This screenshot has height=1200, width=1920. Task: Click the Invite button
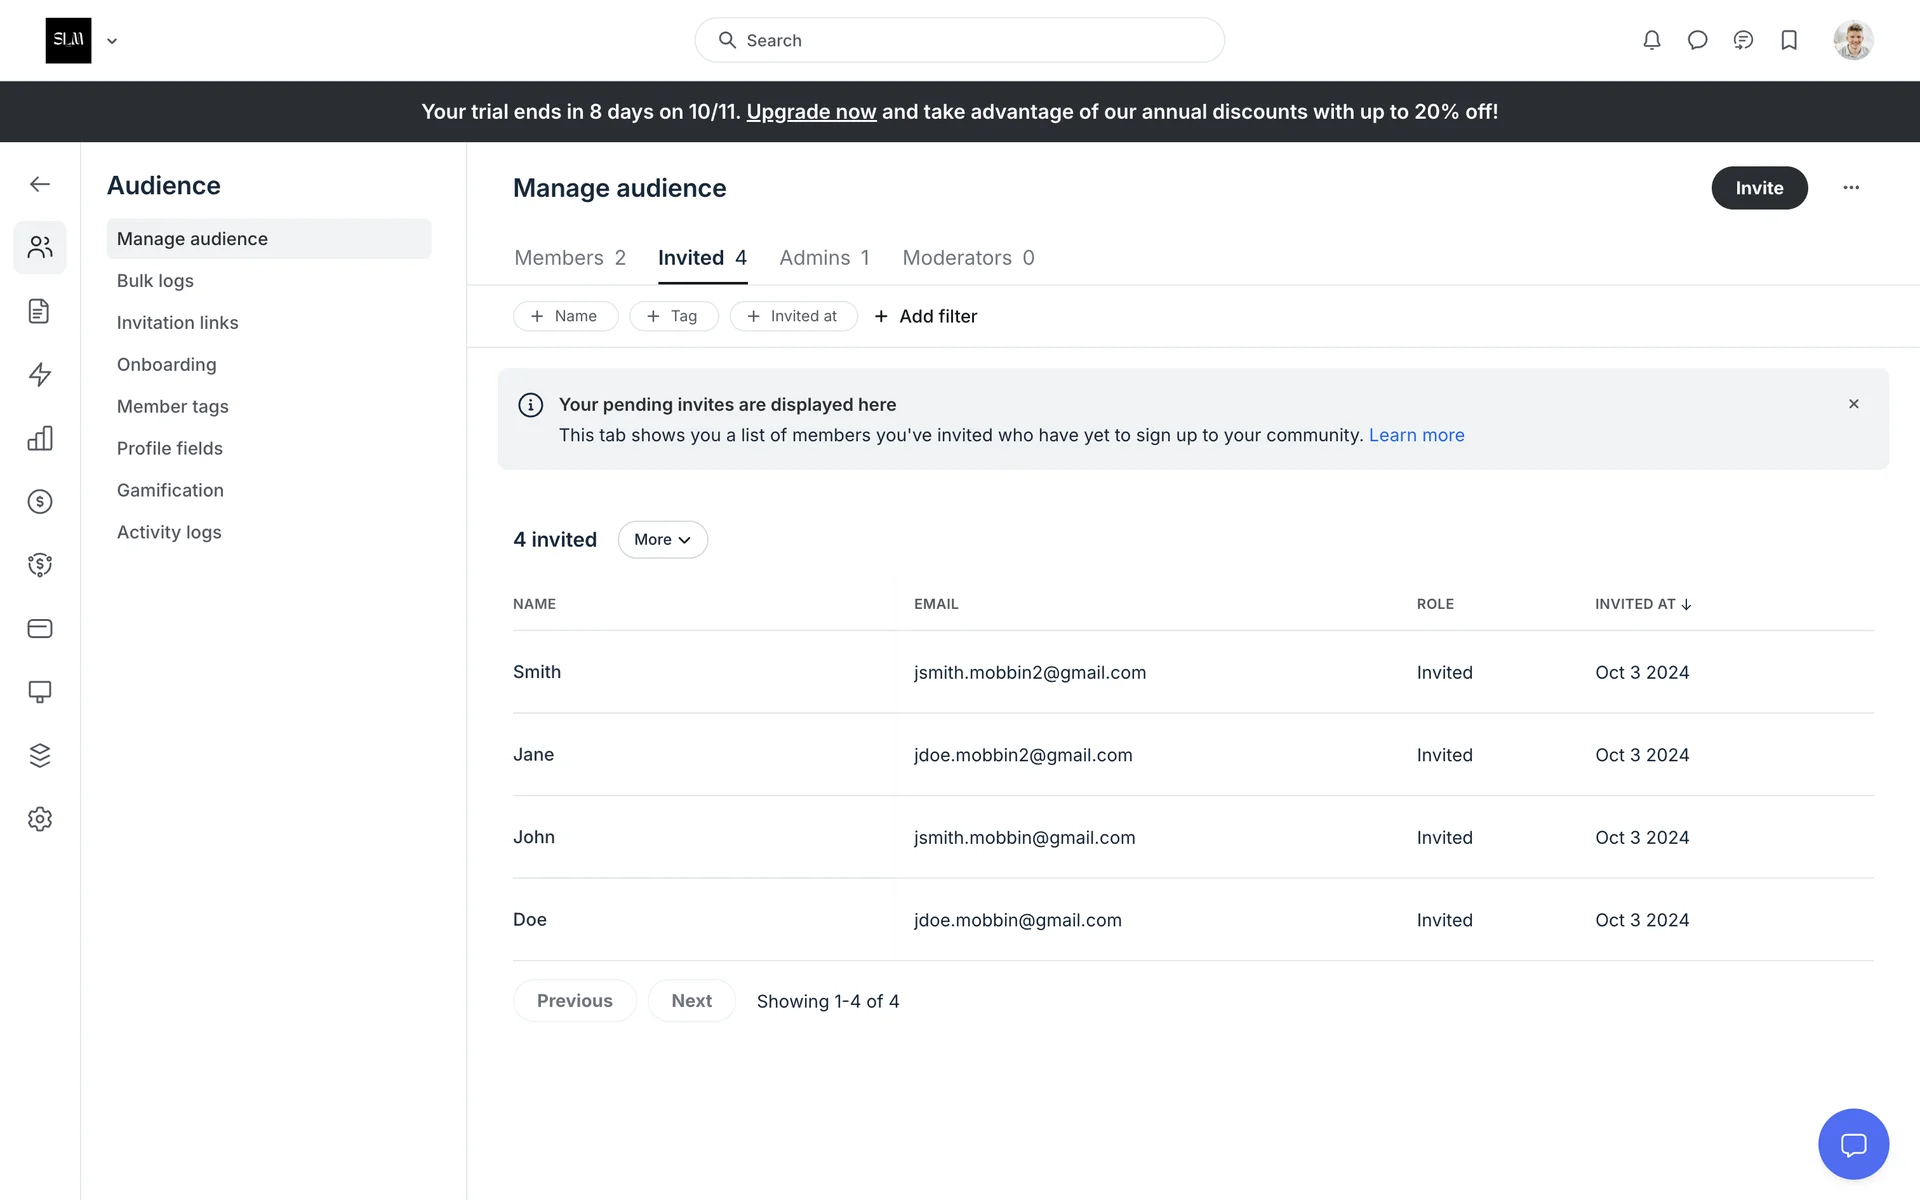[x=1759, y=188]
